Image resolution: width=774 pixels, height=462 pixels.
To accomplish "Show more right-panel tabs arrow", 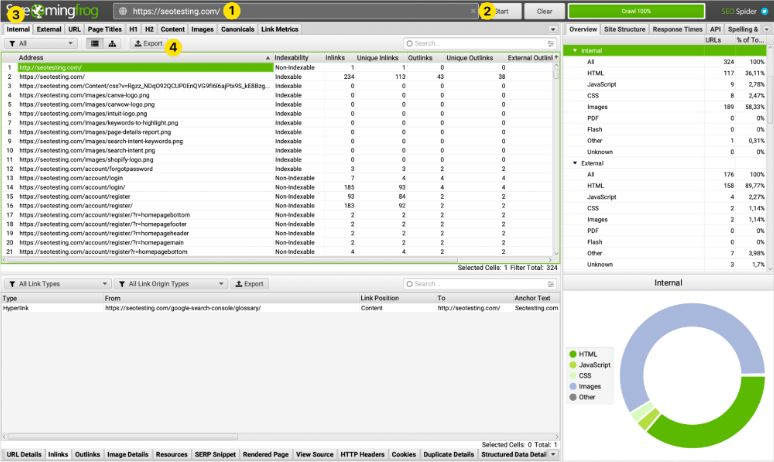I will 768,30.
